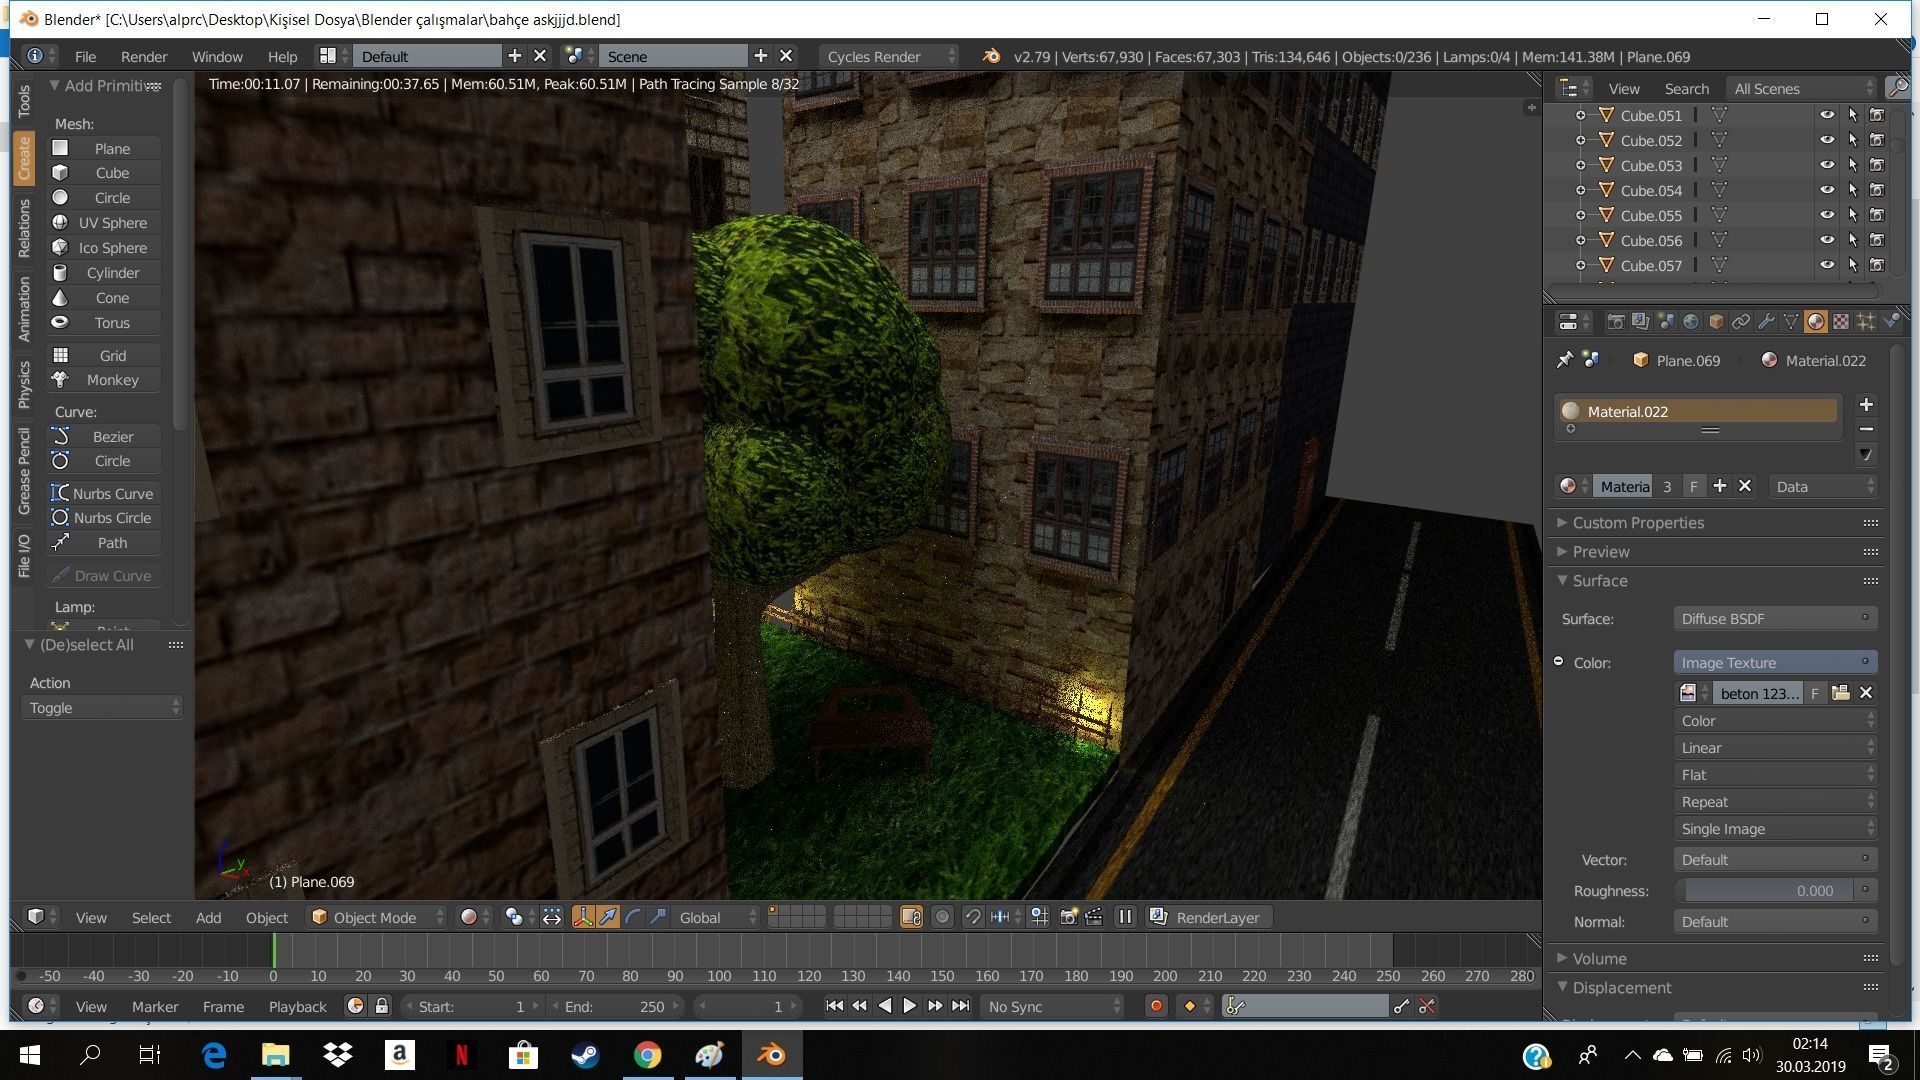Open the Particles properties tab
1920x1080 pixels.
coord(1865,322)
